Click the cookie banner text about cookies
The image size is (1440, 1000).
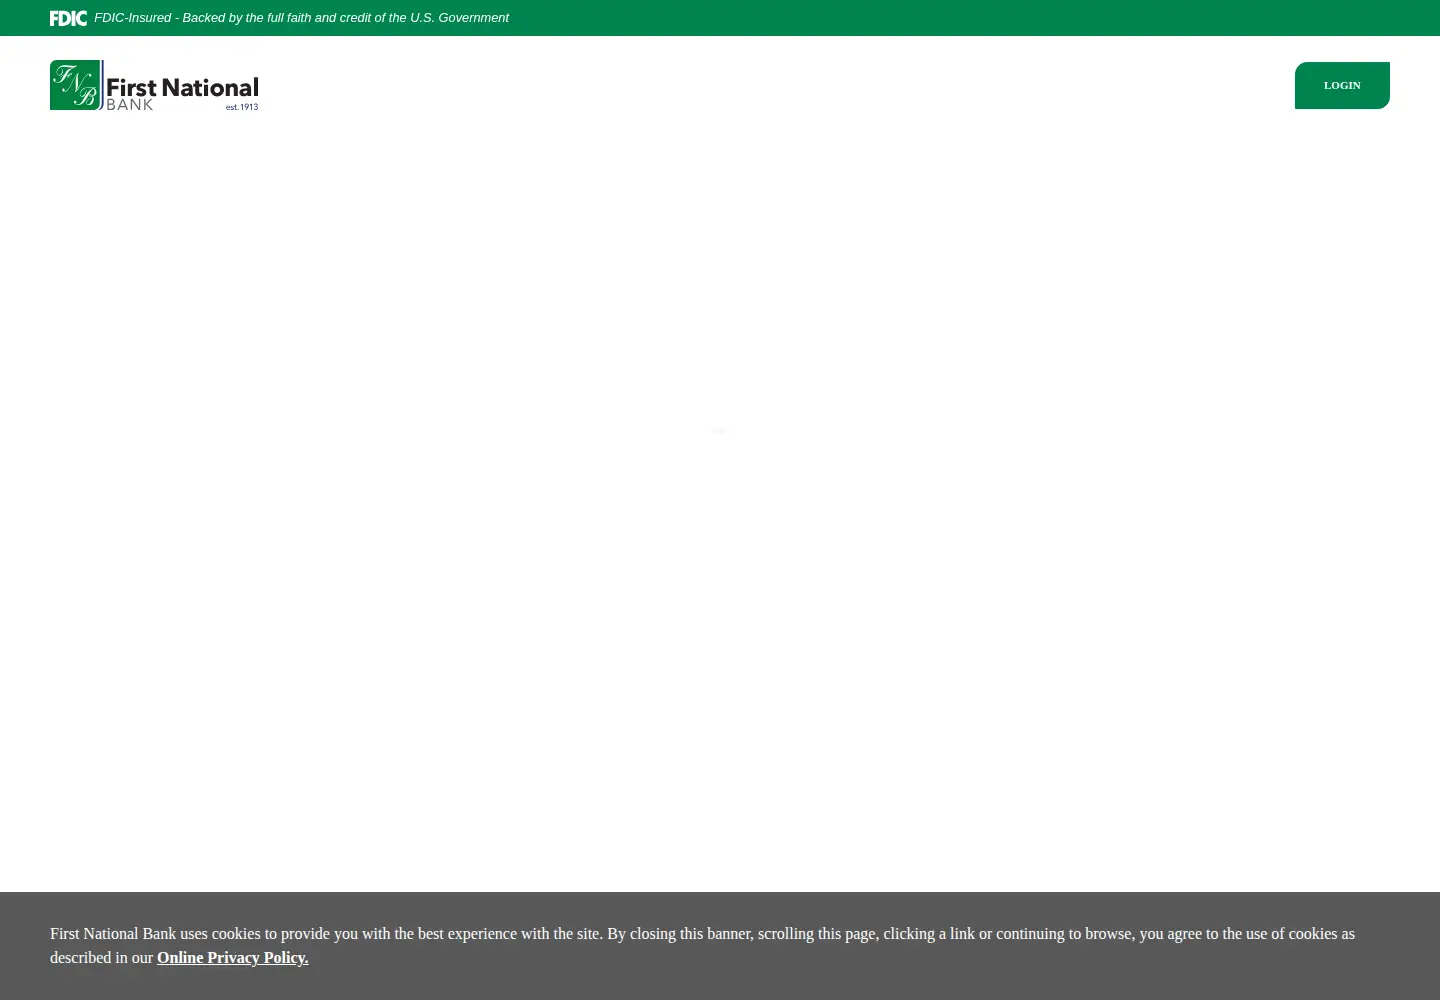[x=702, y=945]
